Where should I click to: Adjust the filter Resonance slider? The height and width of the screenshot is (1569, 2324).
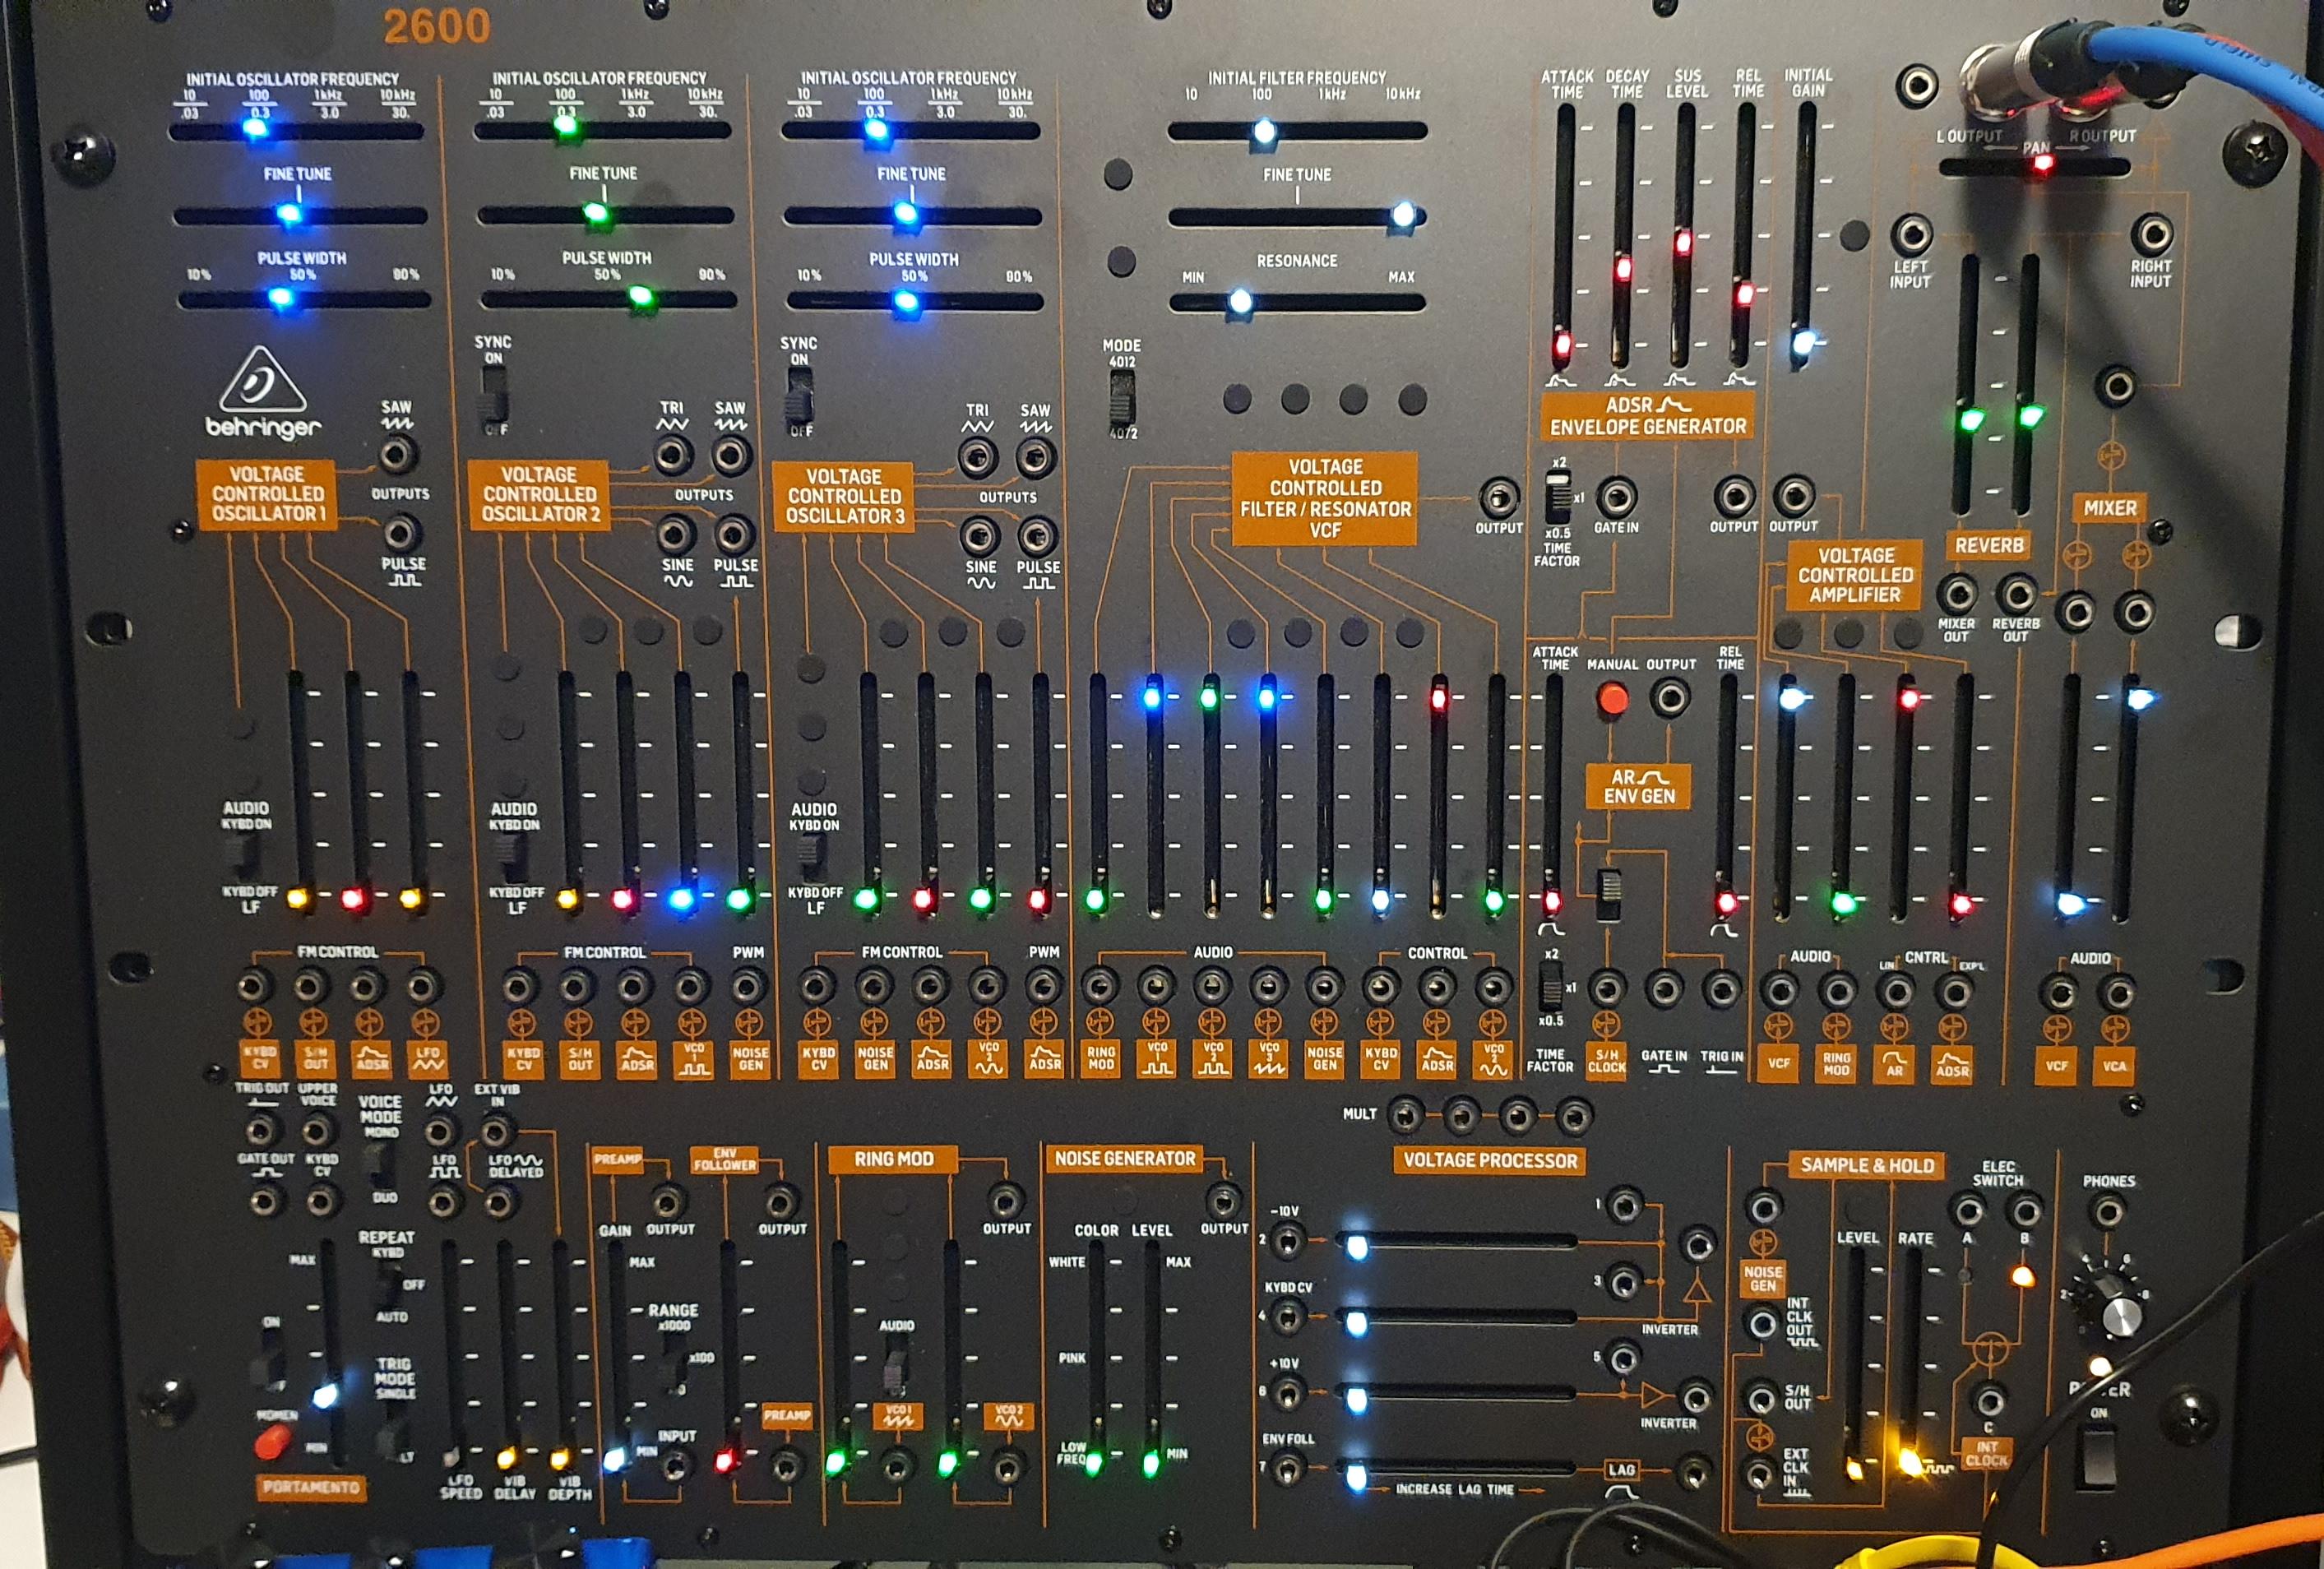pos(1240,301)
